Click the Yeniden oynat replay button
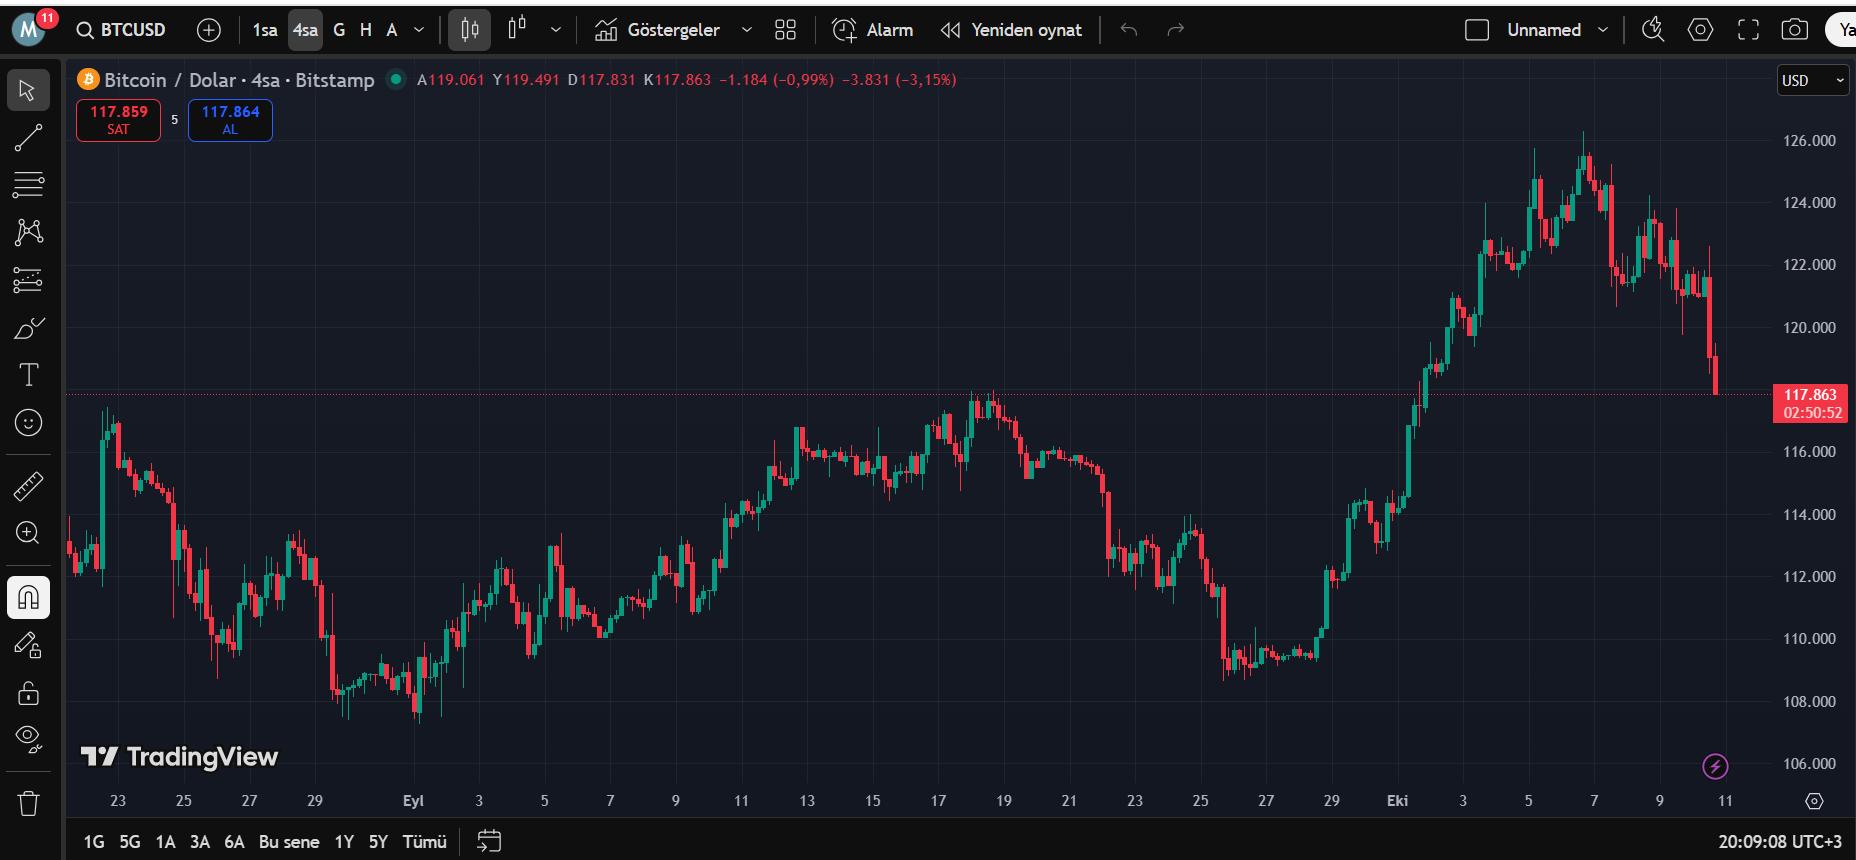The width and height of the screenshot is (1856, 860). tap(1012, 30)
